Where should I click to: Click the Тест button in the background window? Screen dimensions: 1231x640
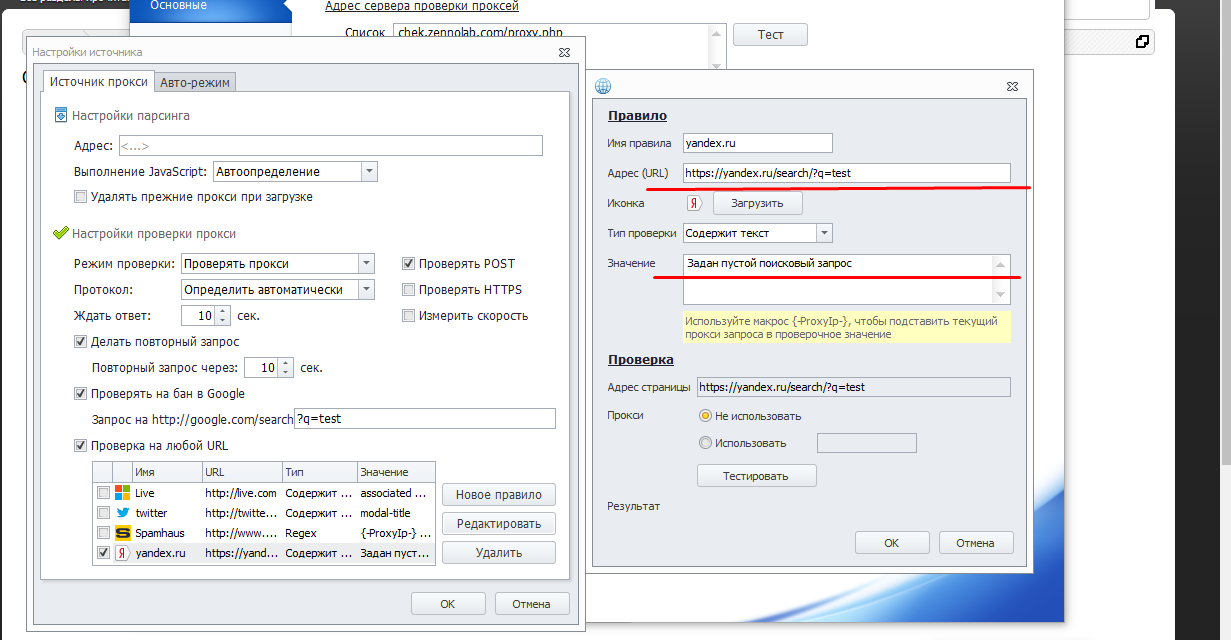770,34
